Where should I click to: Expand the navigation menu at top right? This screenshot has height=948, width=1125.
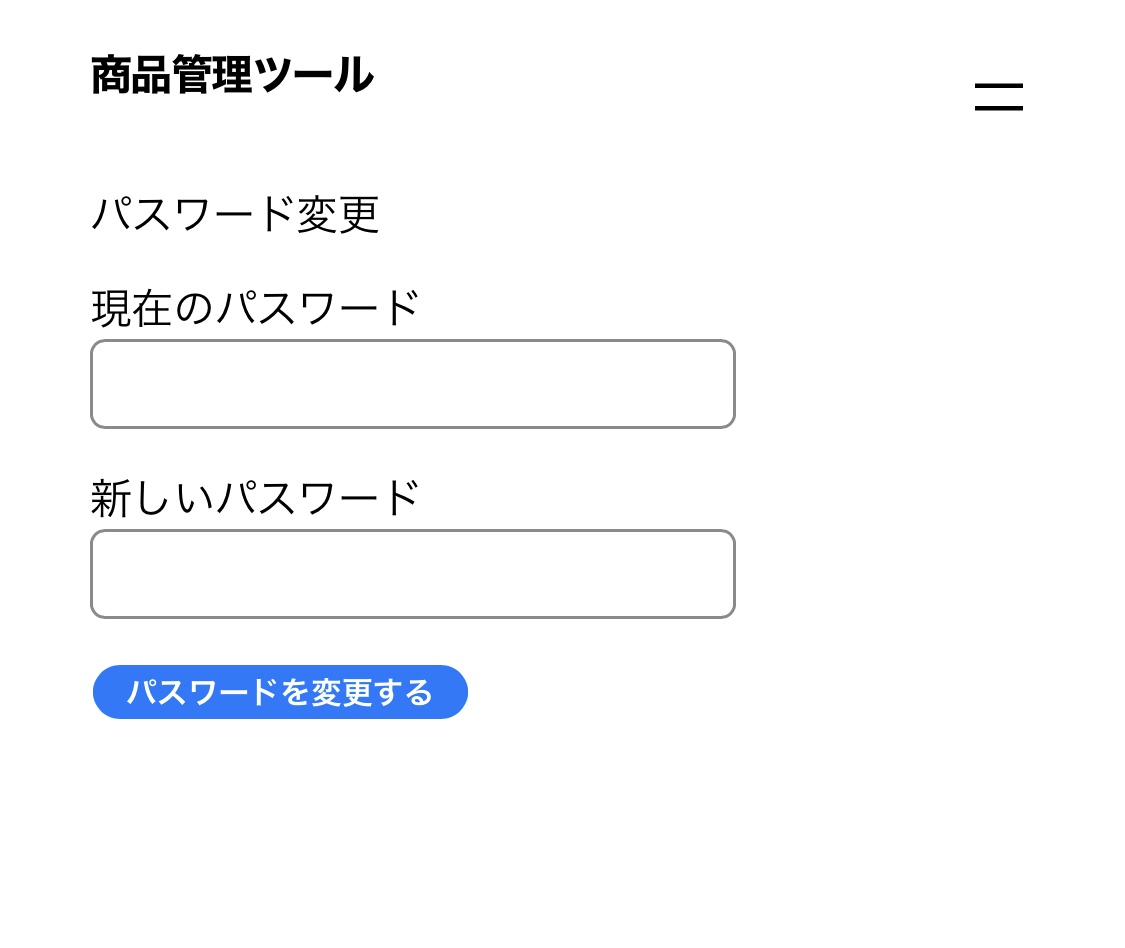click(998, 97)
